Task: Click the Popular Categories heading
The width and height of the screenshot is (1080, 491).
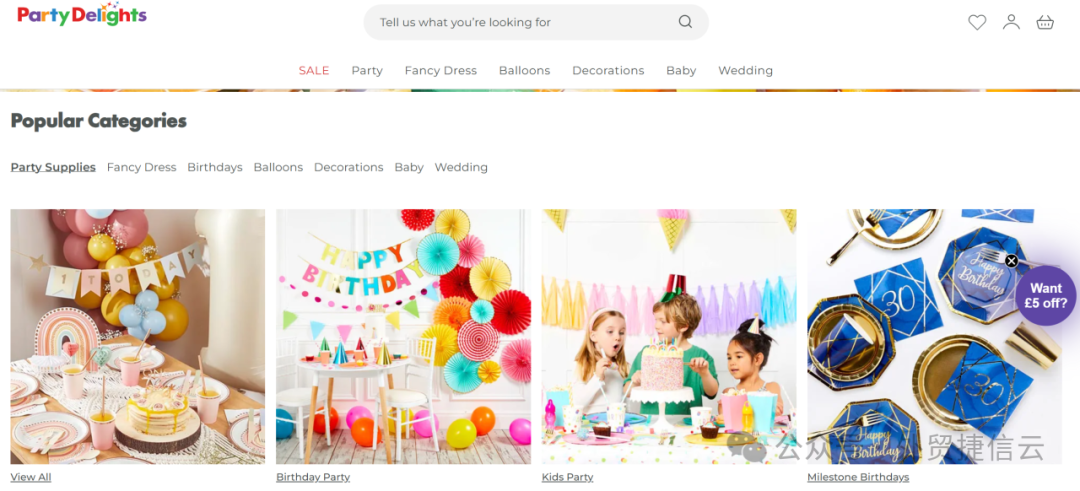Action: (98, 121)
